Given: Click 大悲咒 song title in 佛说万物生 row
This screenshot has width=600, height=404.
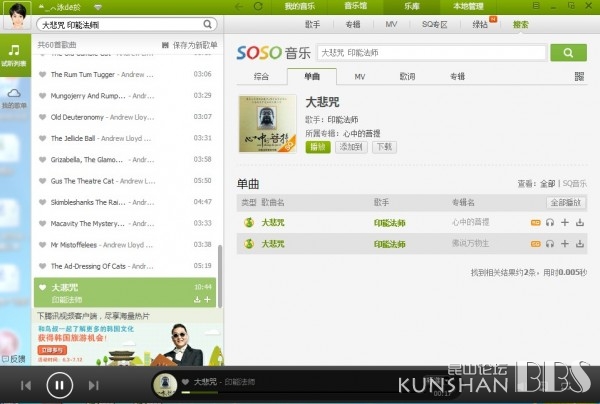Looking at the screenshot, I should coord(273,244).
